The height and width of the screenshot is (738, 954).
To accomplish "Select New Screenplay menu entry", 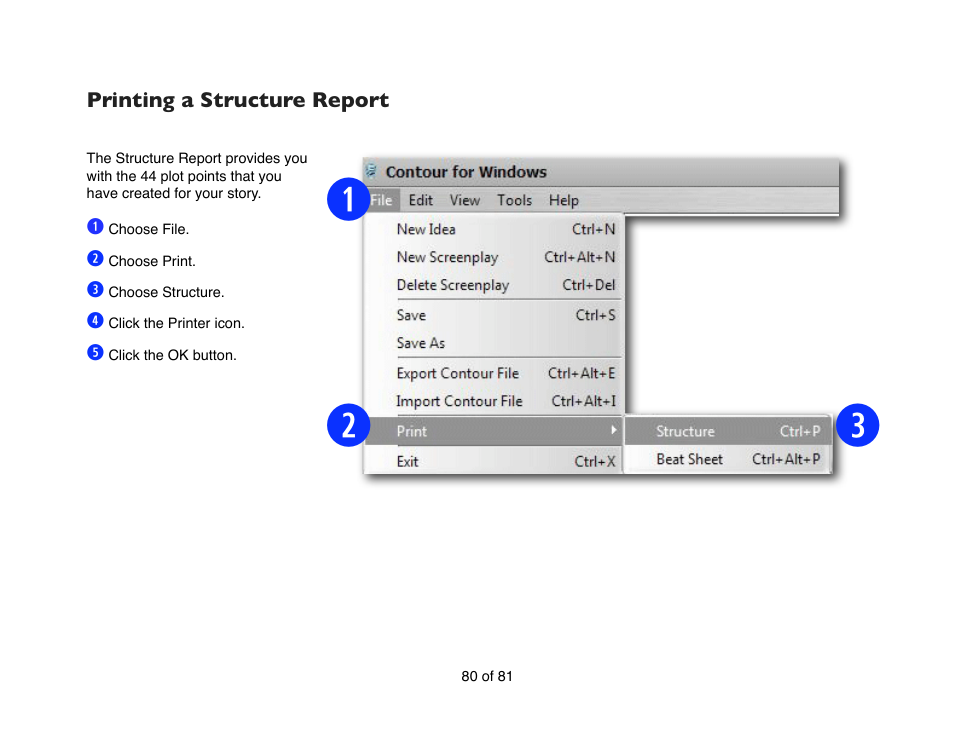I will 494,257.
